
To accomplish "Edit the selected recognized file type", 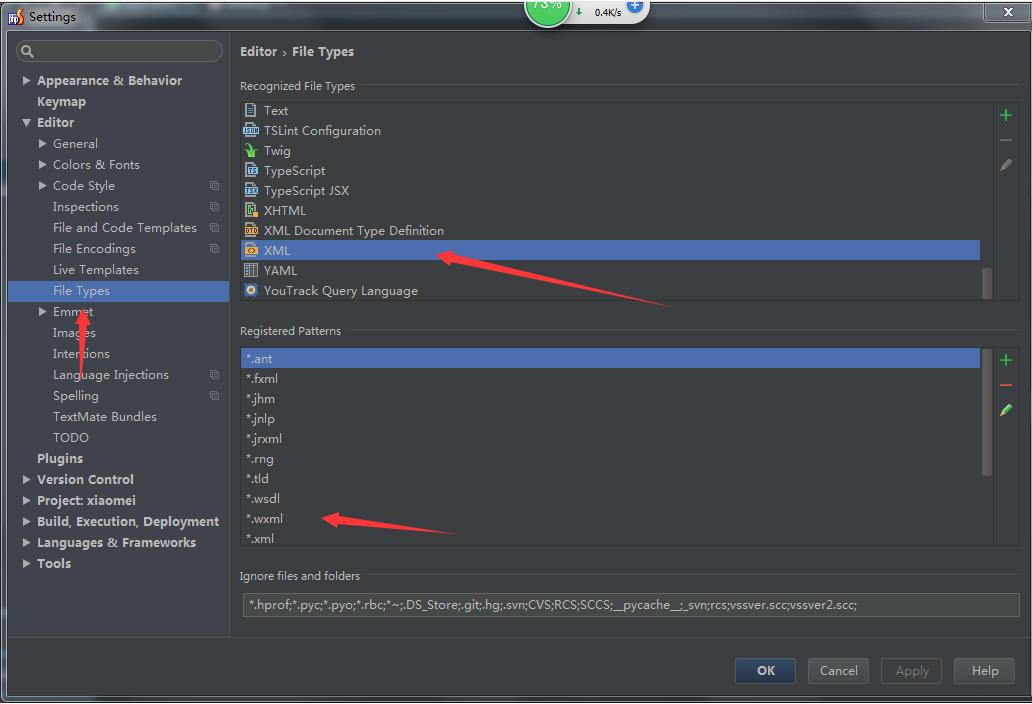I will 1006,165.
